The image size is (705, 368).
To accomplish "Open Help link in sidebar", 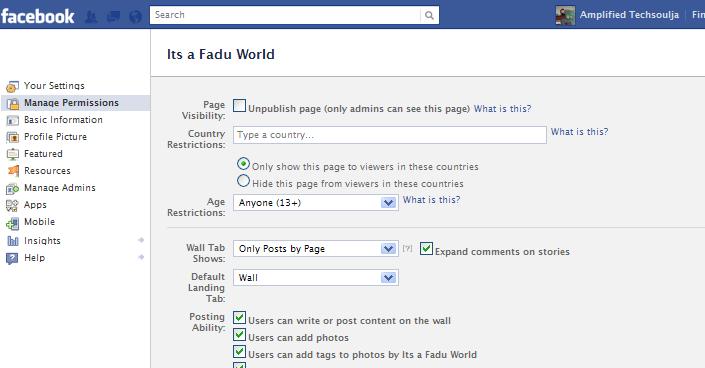I will point(34,258).
